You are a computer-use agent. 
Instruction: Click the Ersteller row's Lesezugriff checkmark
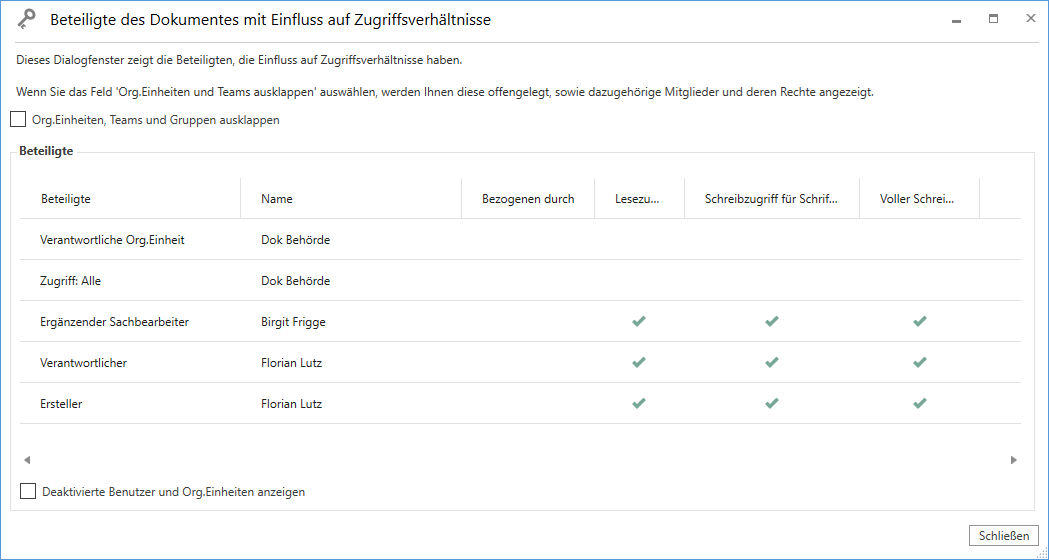click(639, 404)
